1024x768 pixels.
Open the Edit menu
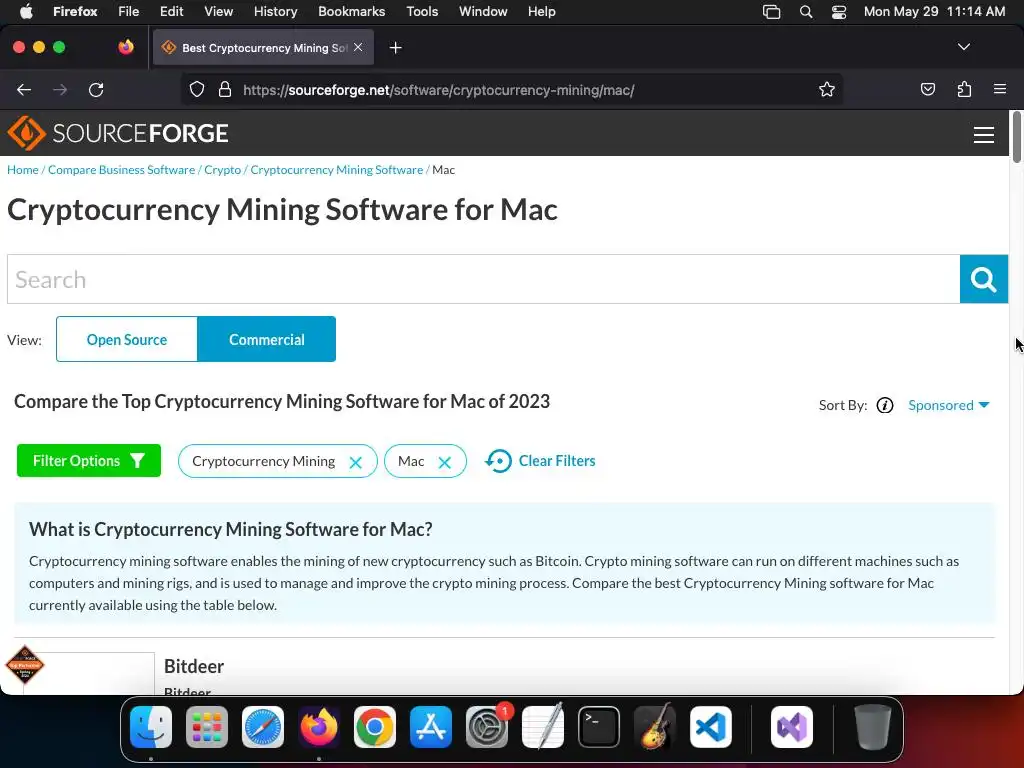point(171,11)
